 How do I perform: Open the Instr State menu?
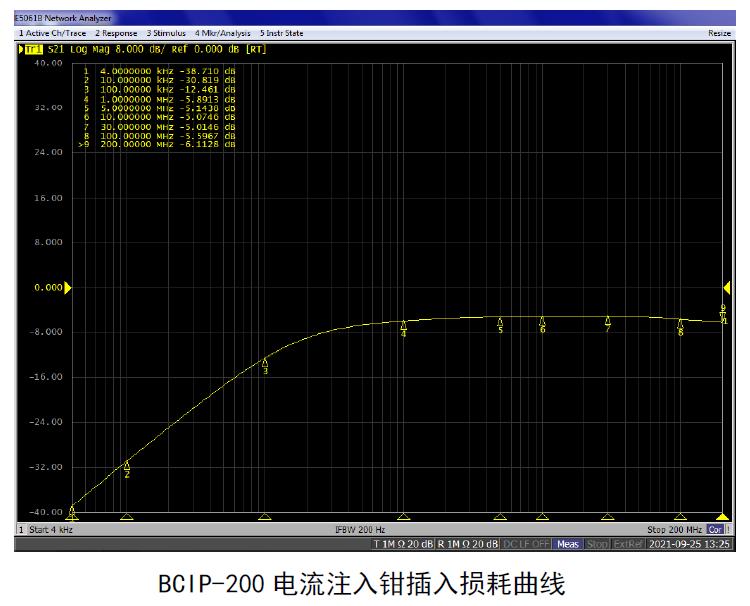click(282, 33)
